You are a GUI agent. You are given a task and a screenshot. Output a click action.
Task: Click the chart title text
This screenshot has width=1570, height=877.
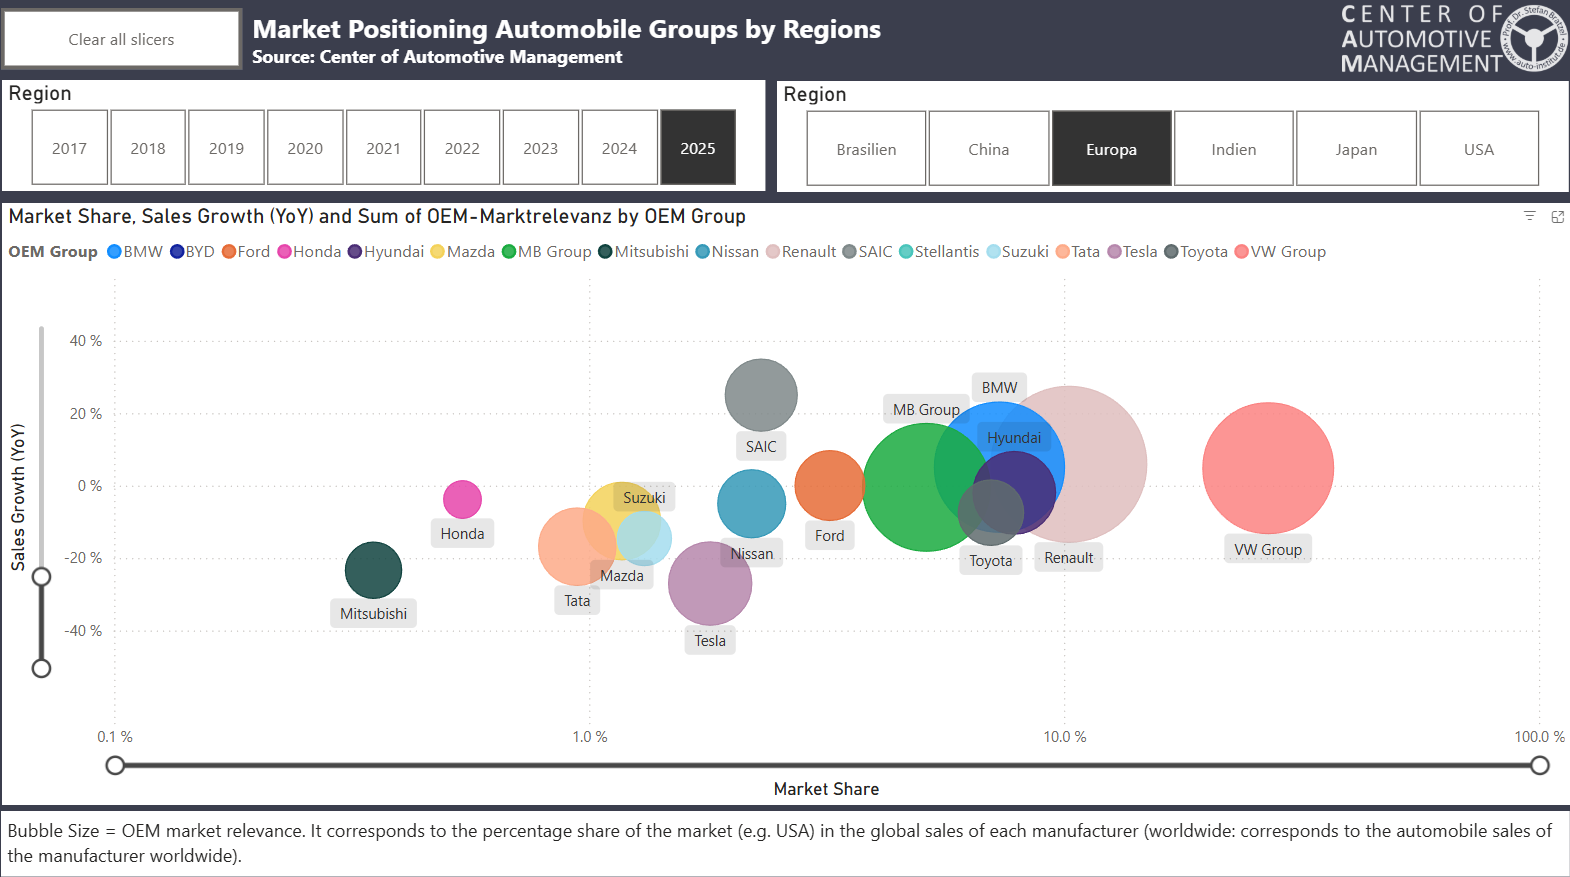[x=377, y=216]
